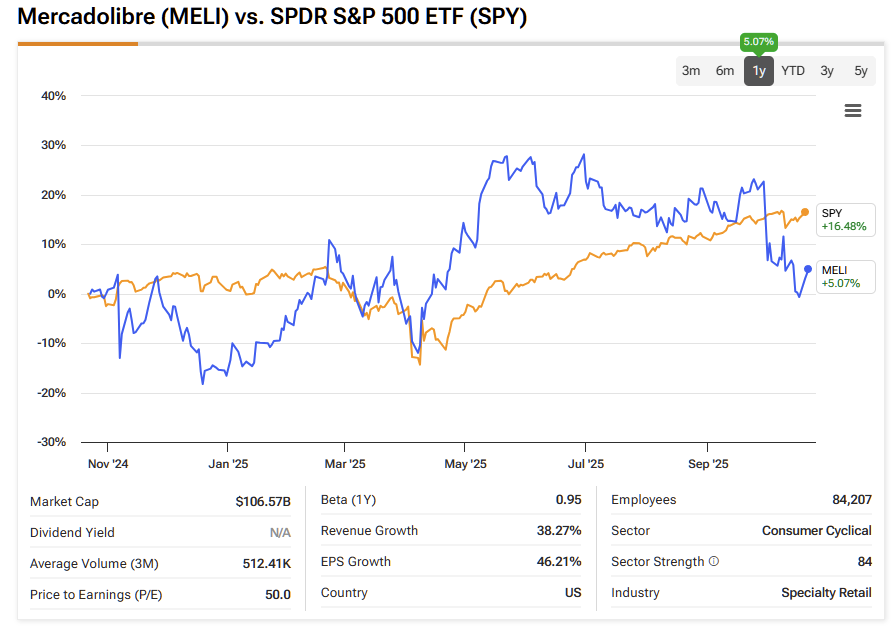894x627 pixels.
Task: Switch chart to YTD range
Action: 793,71
